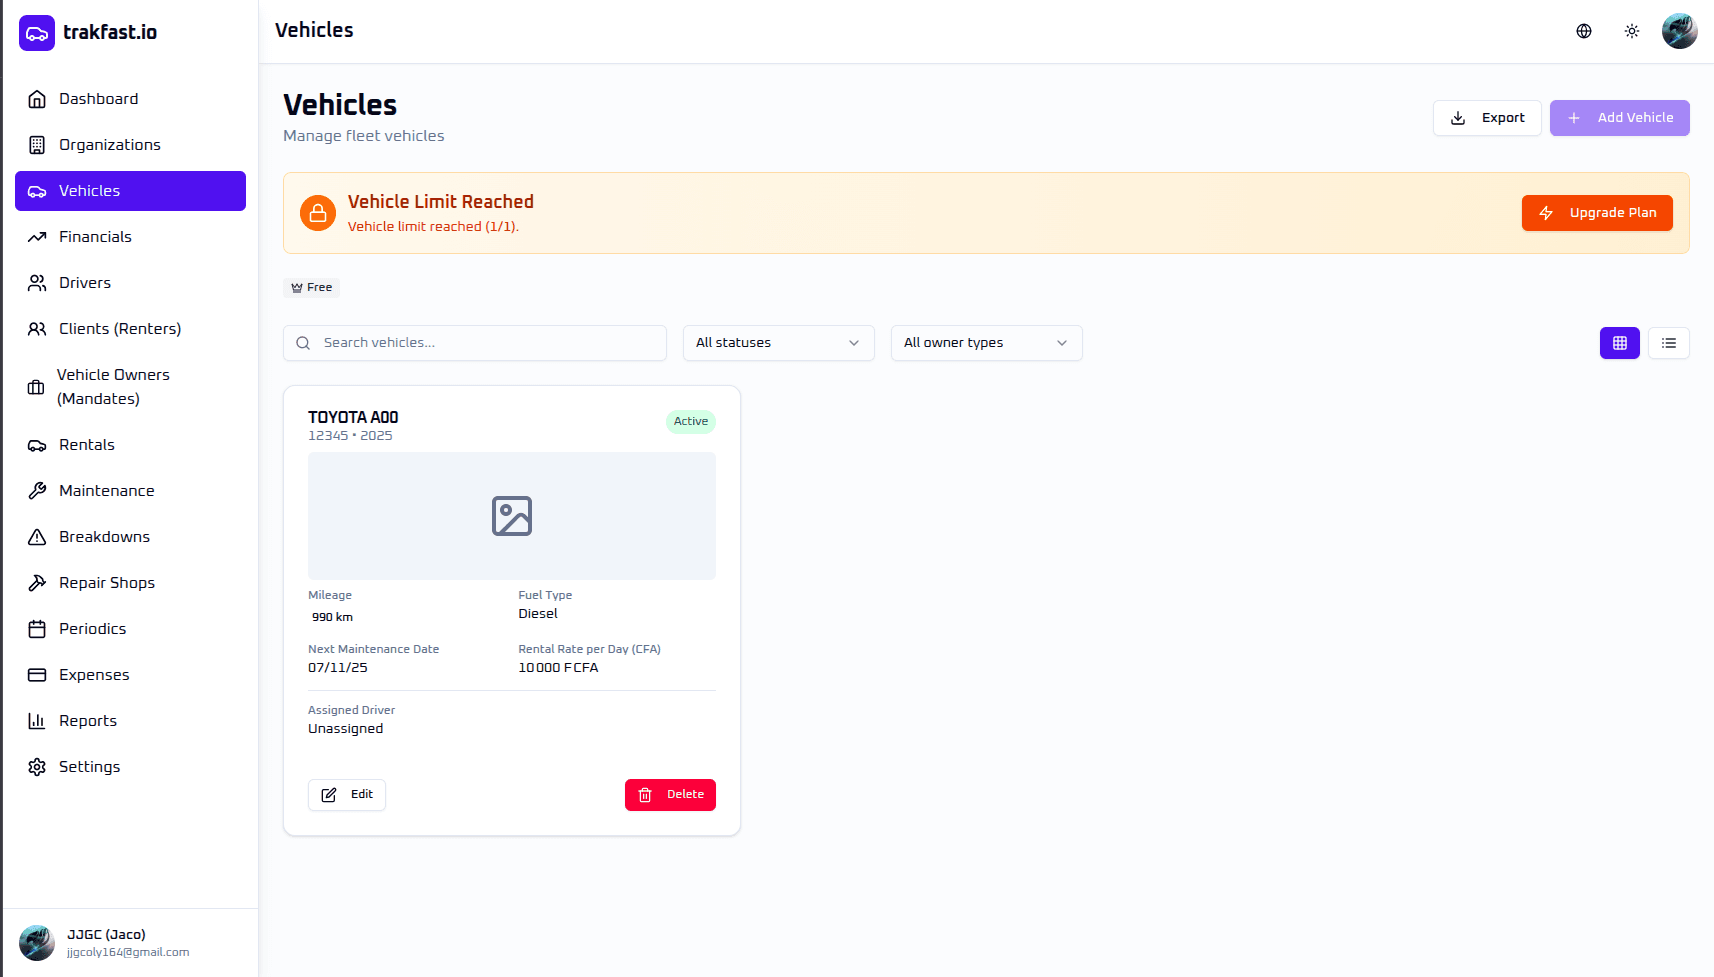
Task: Go to Maintenance in the sidebar
Action: click(106, 491)
